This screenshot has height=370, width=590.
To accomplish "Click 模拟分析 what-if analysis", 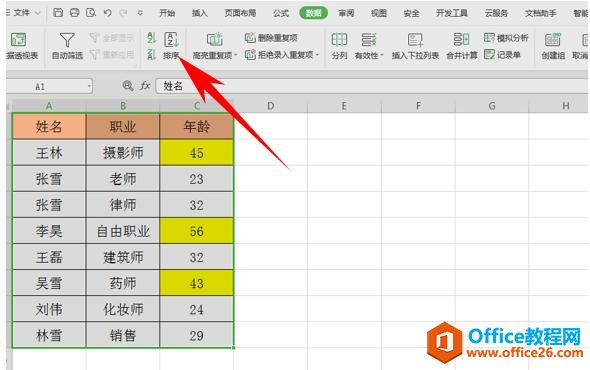I will tap(506, 38).
